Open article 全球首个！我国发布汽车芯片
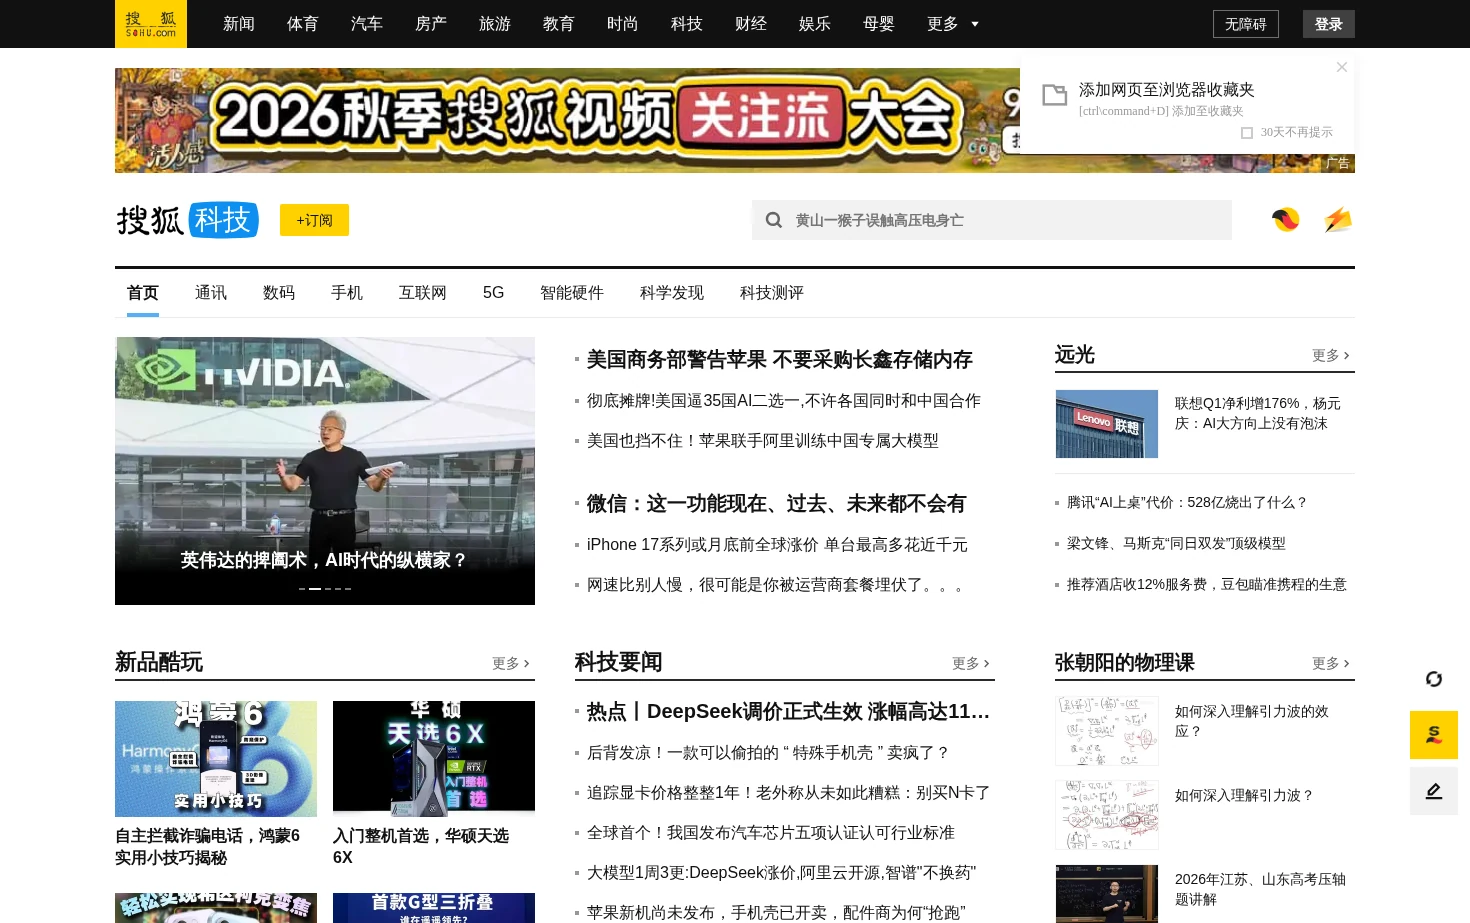The width and height of the screenshot is (1470, 923). [771, 833]
